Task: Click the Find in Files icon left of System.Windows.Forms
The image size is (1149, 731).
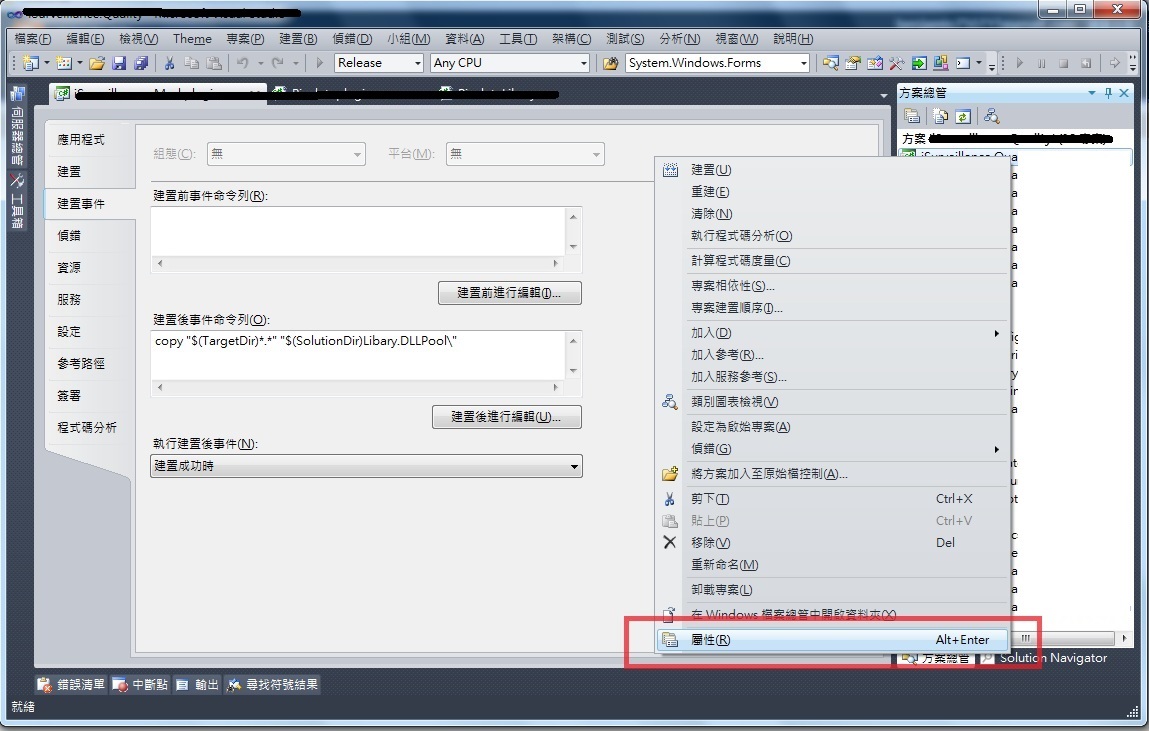Action: coord(611,63)
